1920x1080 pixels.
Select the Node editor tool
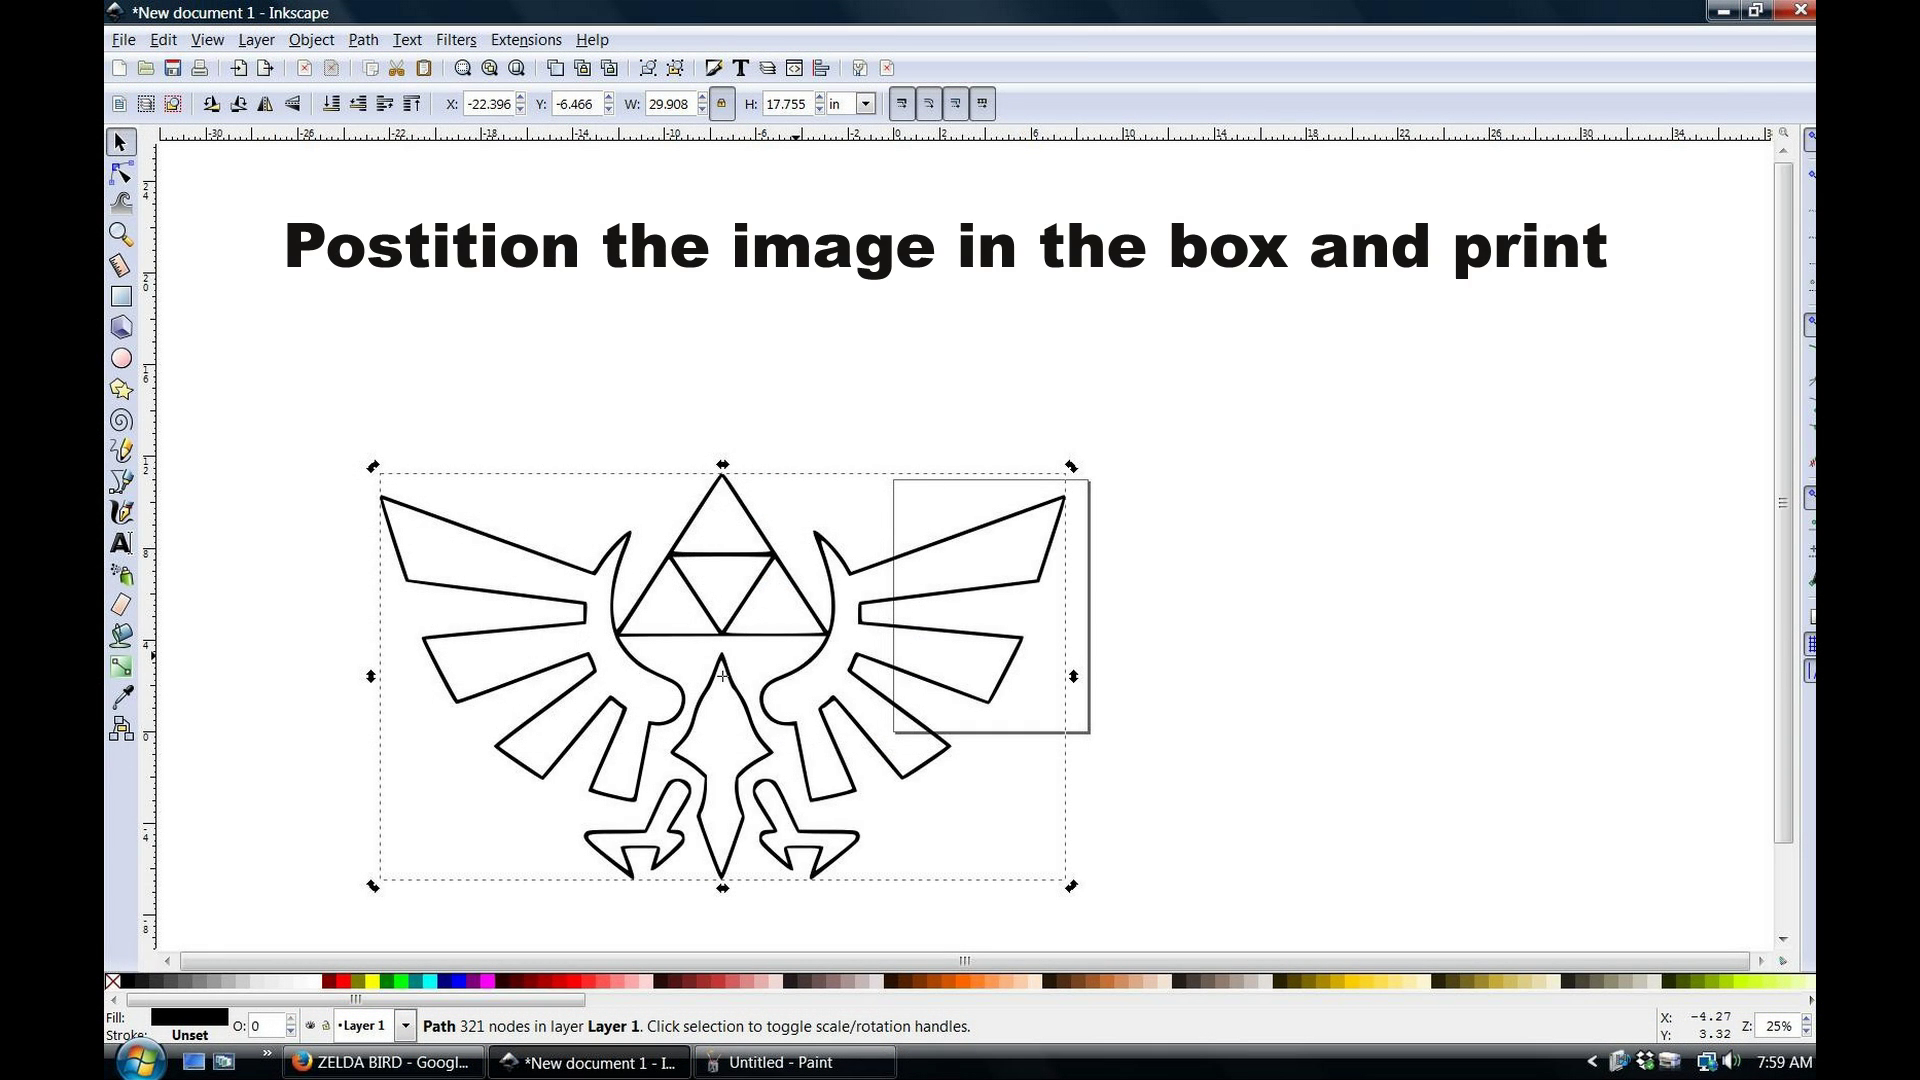click(x=120, y=173)
